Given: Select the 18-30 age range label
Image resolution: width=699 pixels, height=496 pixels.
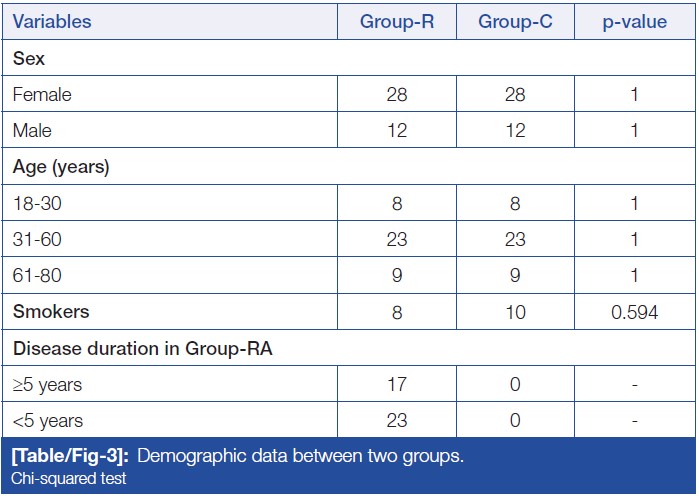Looking at the screenshot, I should pos(36,203).
